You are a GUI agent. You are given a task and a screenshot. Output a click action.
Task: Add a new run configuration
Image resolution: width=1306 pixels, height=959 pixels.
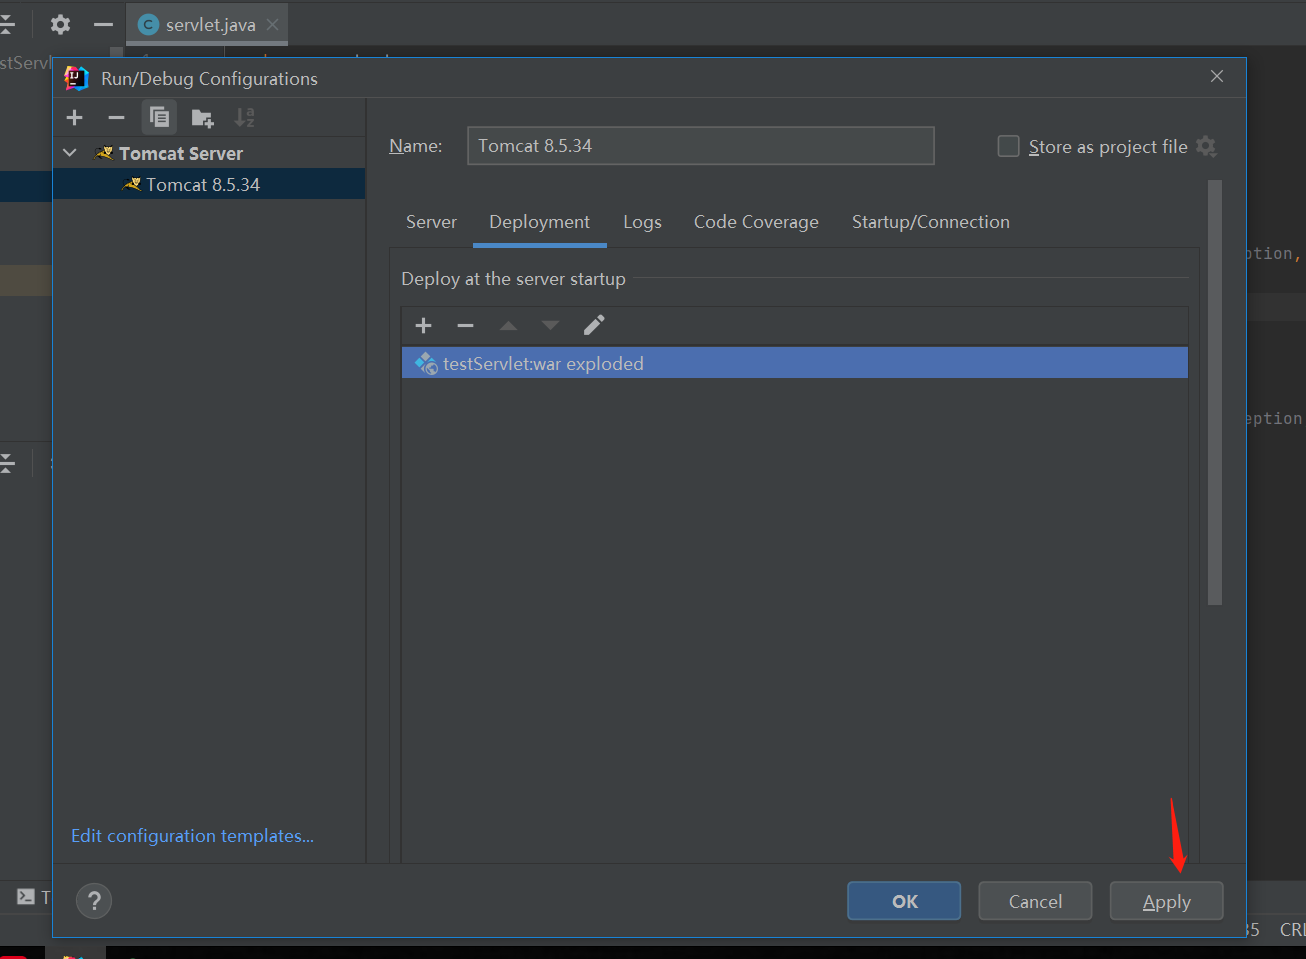(x=74, y=118)
